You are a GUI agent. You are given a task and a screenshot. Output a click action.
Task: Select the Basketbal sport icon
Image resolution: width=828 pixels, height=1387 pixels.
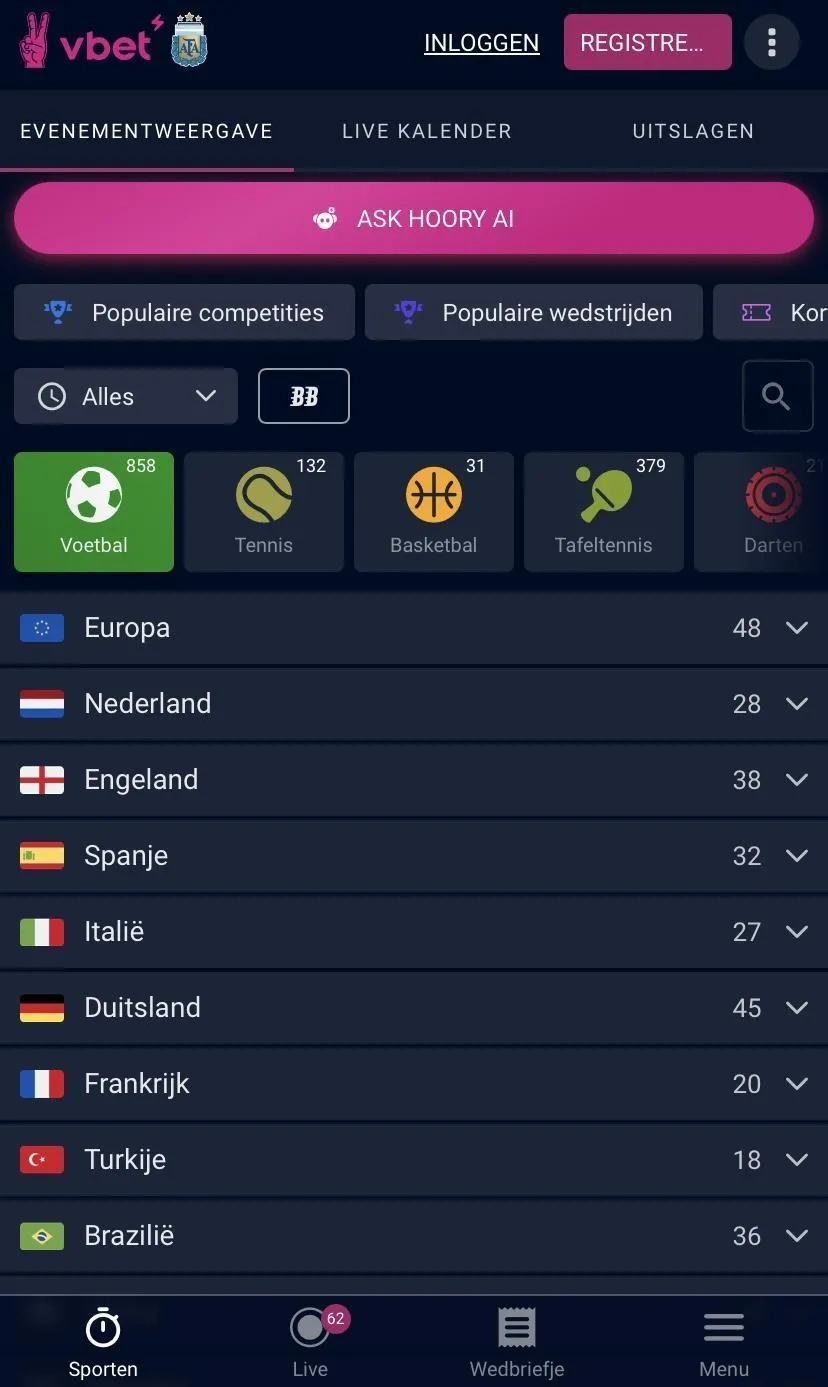[434, 512]
